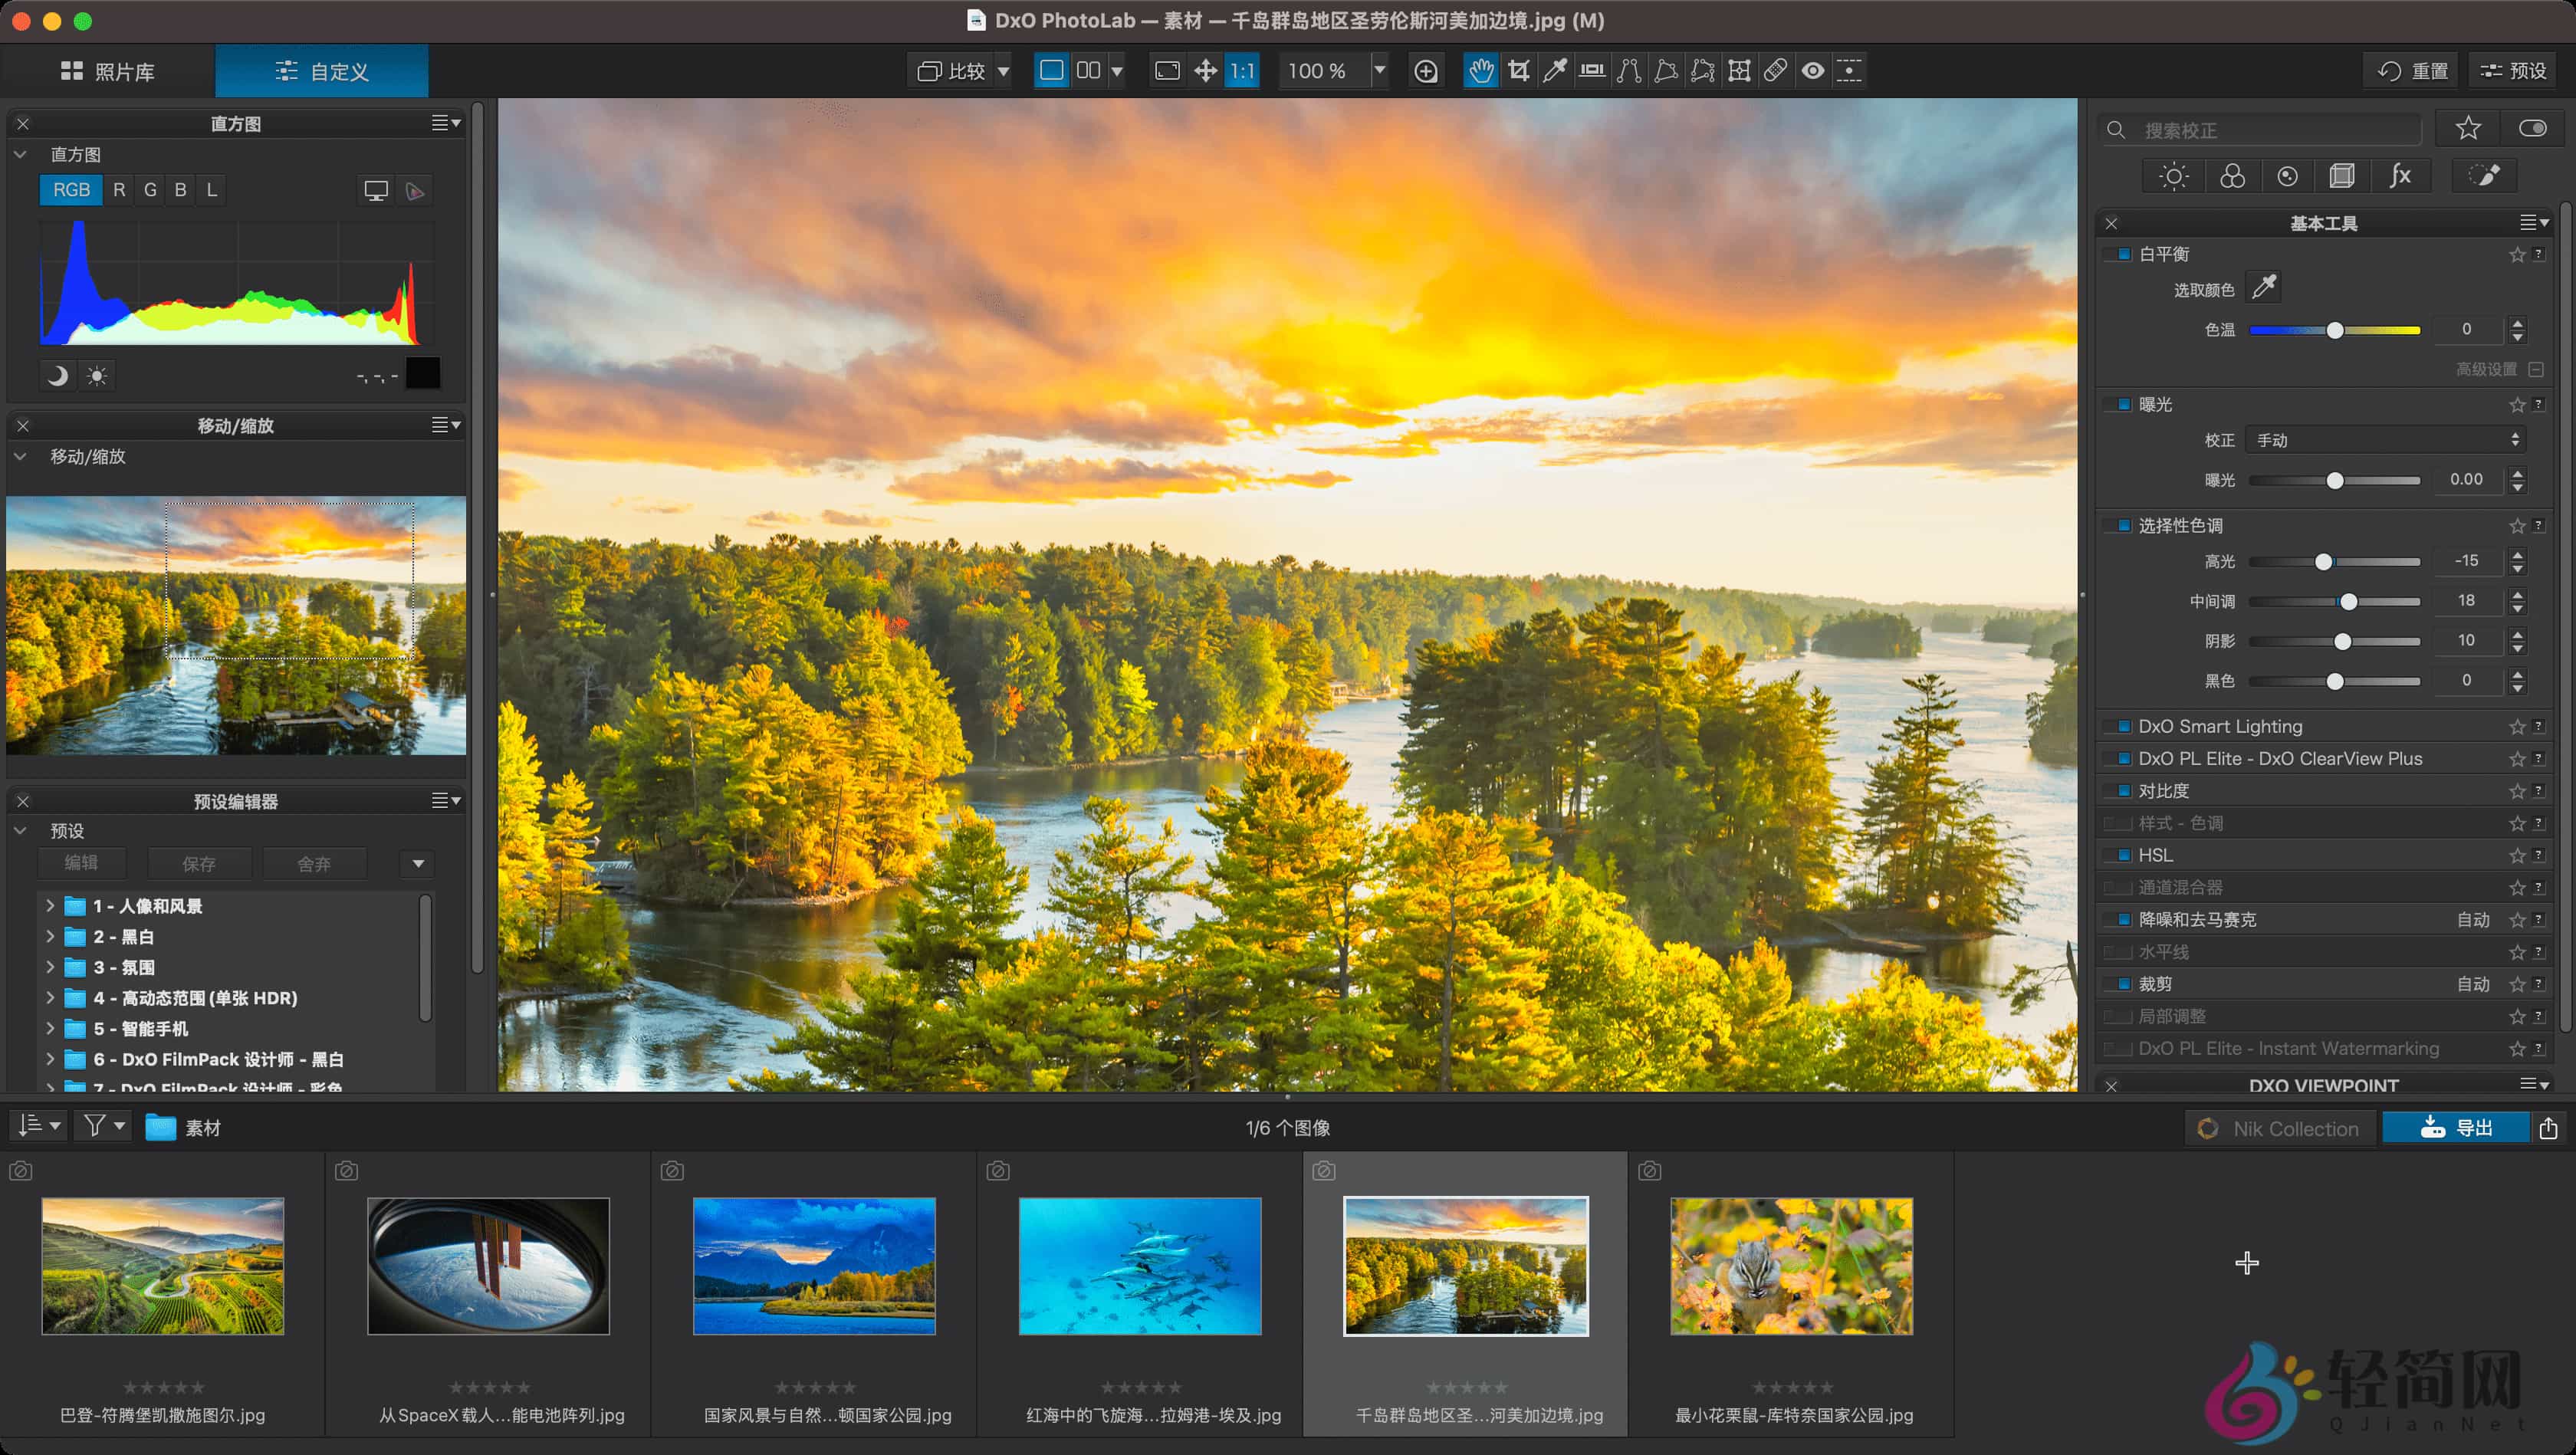Activate the color picker eyedropper tool
The image size is (2576, 1455).
pyautogui.click(x=1556, y=70)
